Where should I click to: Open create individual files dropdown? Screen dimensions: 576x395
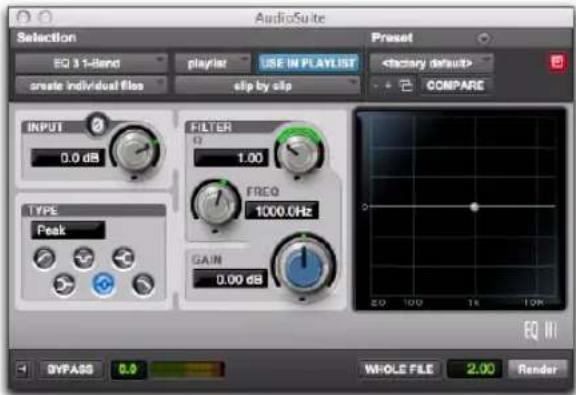click(x=91, y=86)
